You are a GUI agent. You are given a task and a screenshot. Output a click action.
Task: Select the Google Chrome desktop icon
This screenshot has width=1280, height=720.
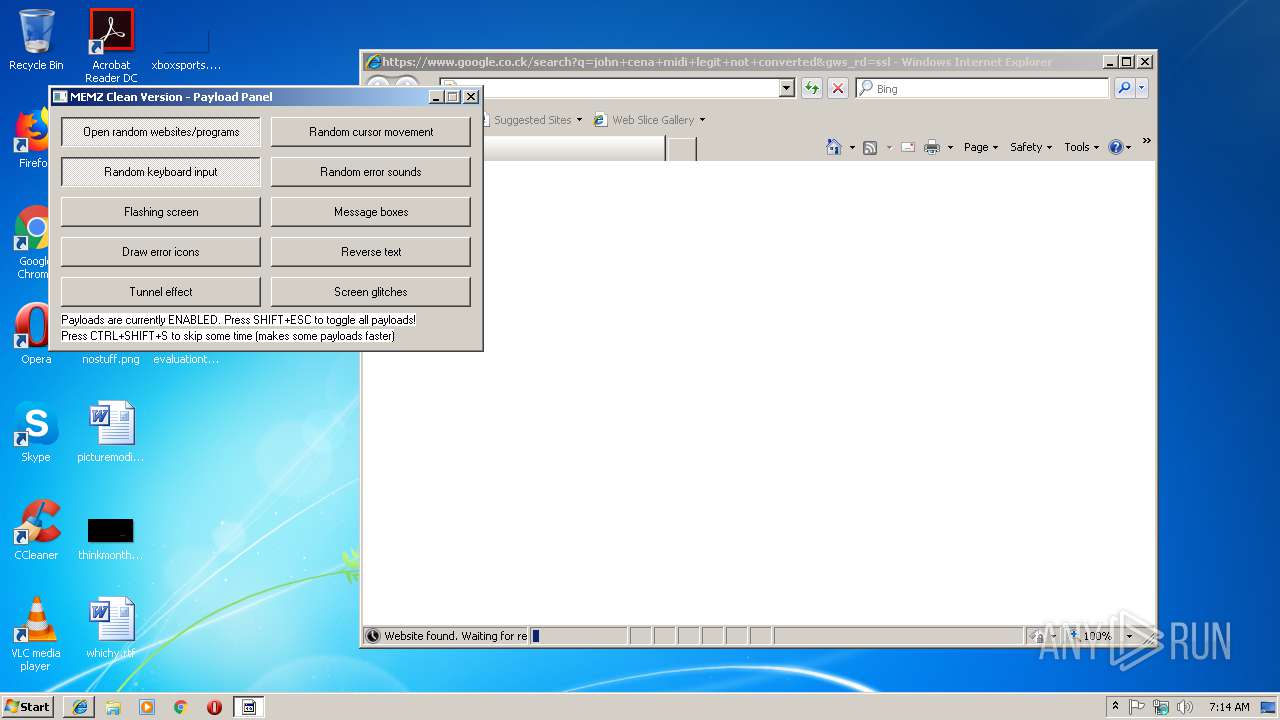(34, 243)
